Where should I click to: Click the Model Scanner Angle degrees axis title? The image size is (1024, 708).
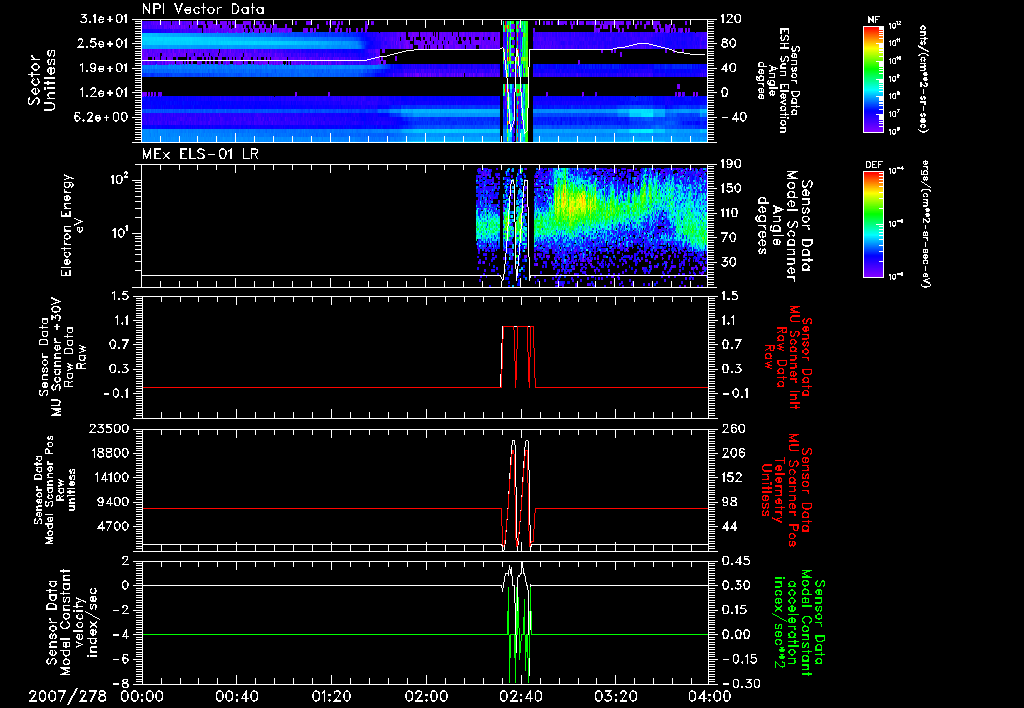[784, 225]
